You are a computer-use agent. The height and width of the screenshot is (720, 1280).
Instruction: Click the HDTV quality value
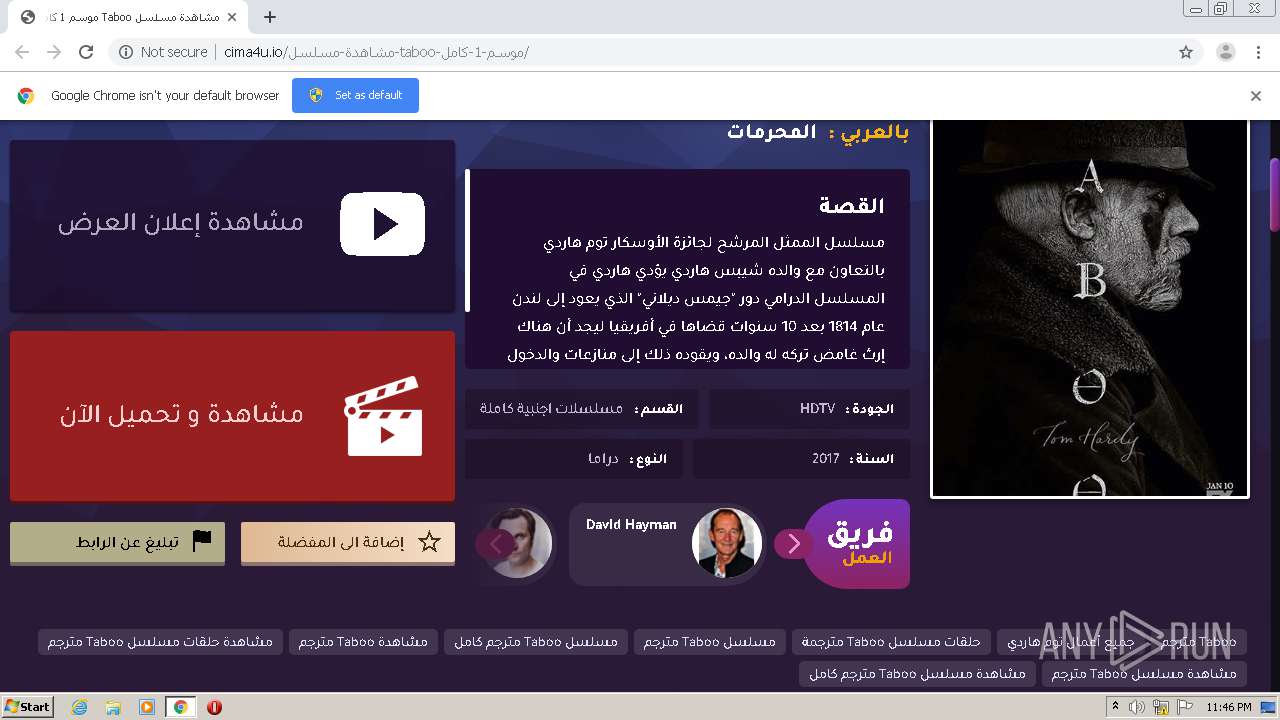coord(817,408)
